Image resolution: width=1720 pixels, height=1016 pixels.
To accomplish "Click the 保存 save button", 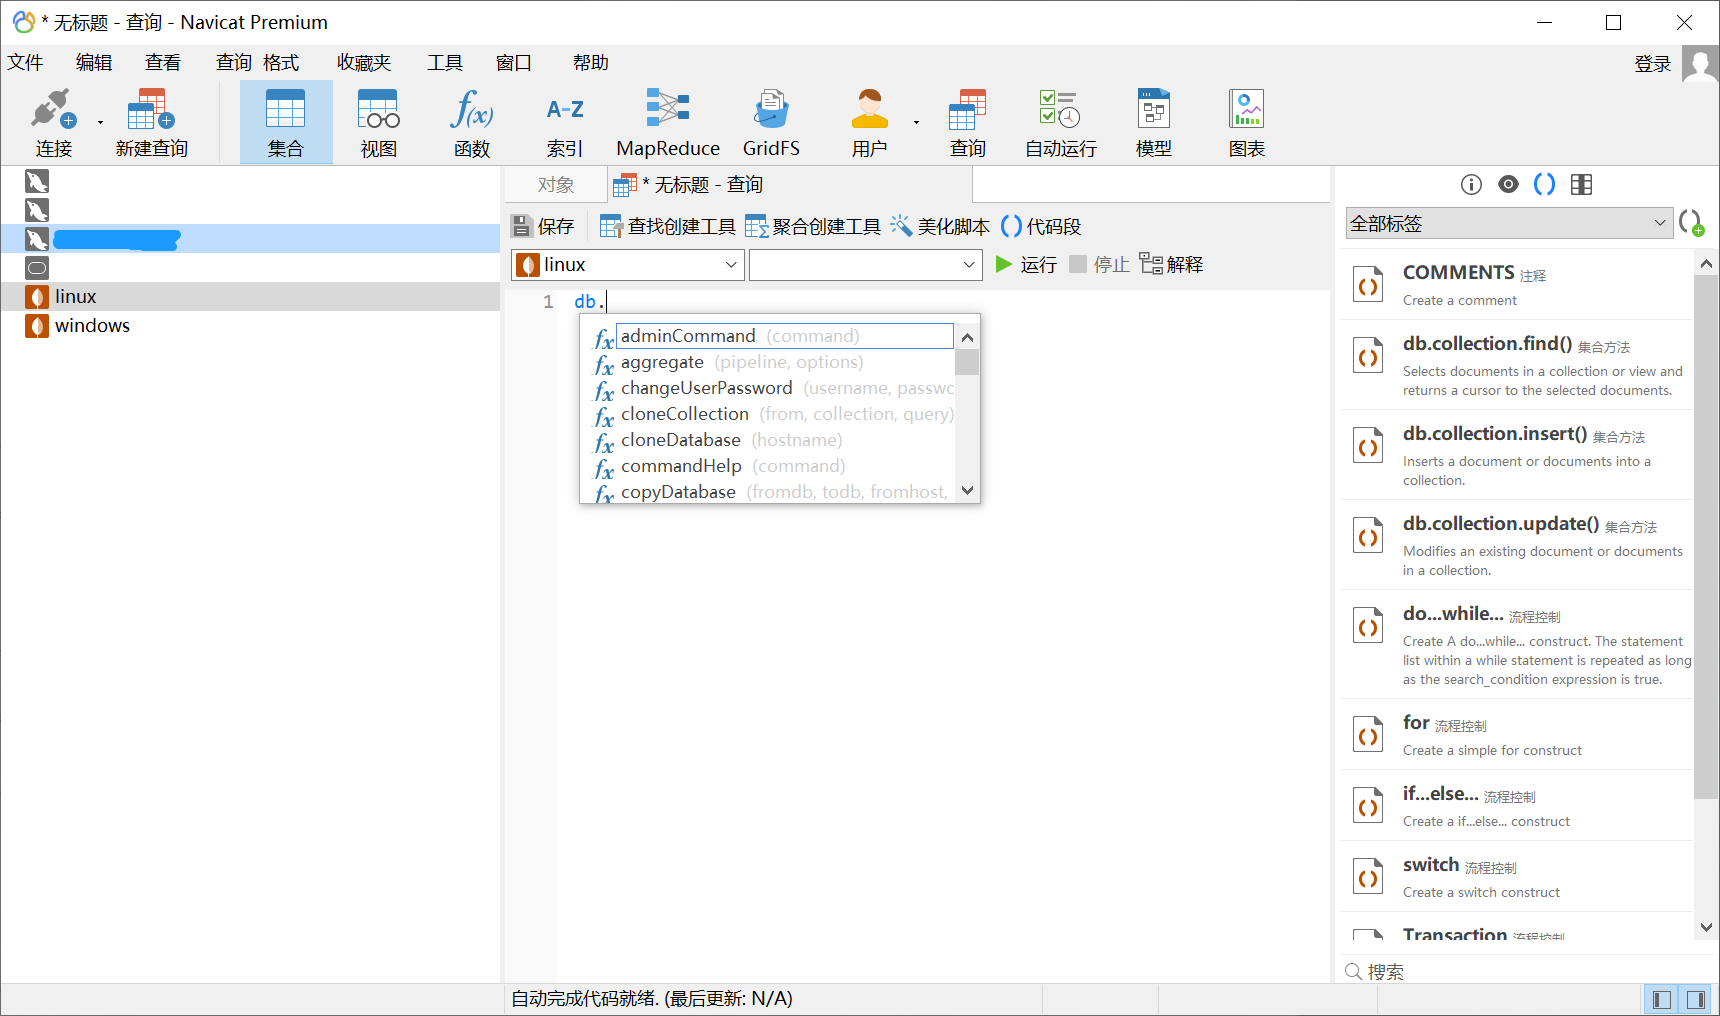I will (x=544, y=227).
